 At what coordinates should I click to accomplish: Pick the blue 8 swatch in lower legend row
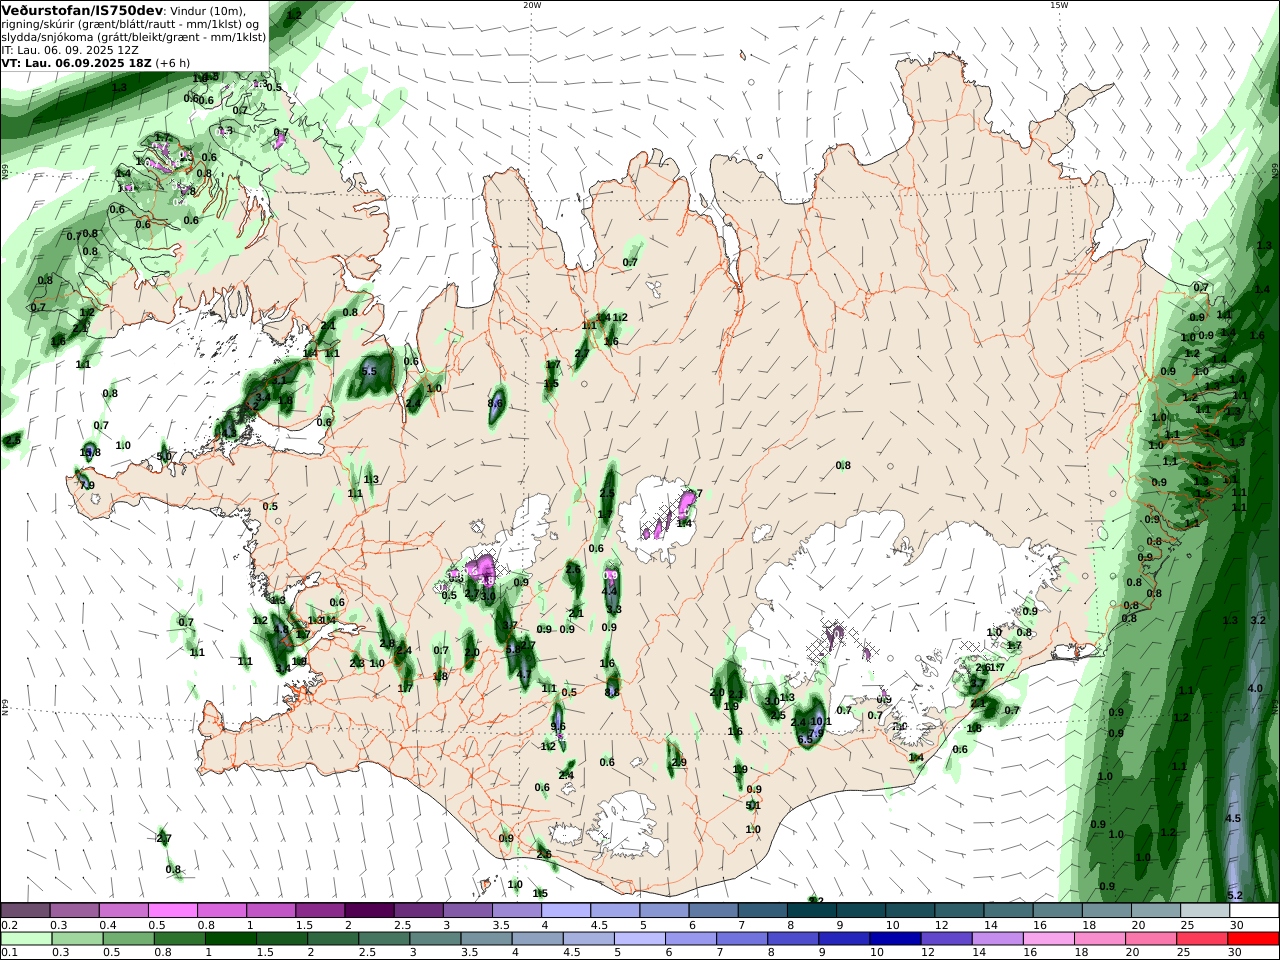click(x=791, y=939)
